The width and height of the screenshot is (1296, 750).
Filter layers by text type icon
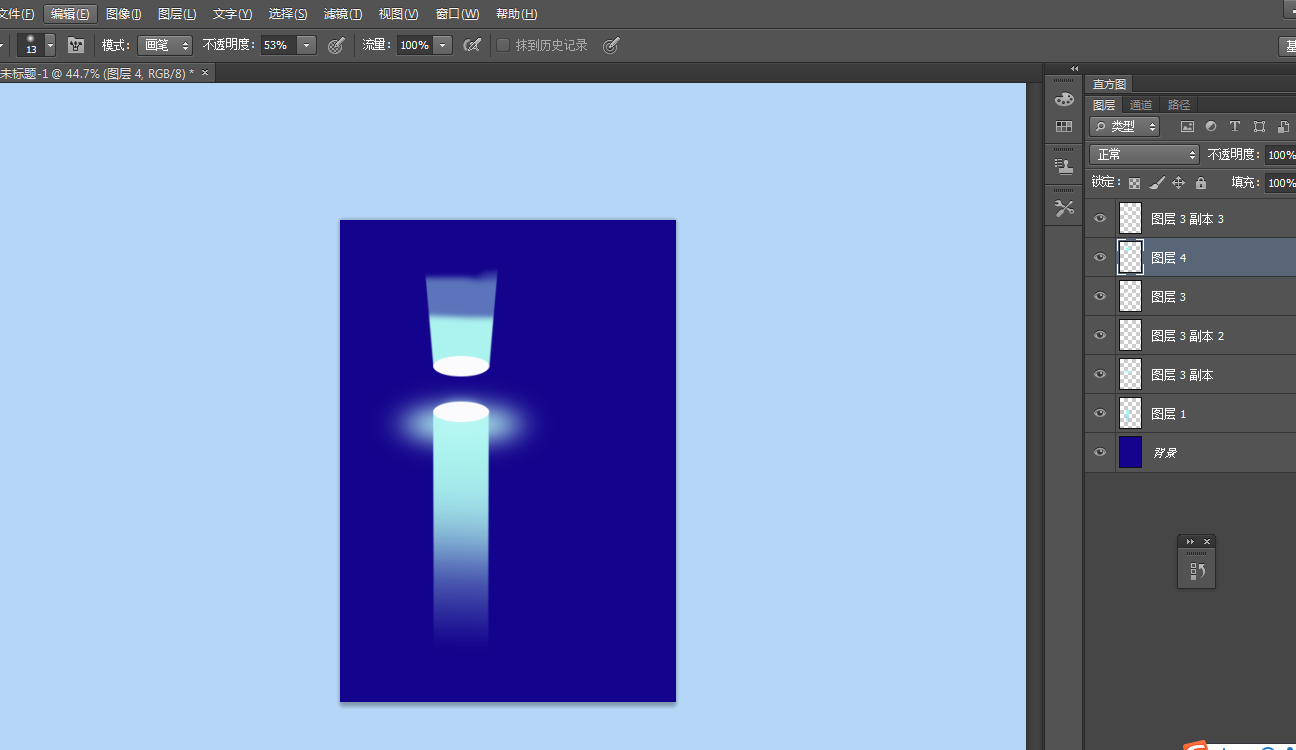(x=1235, y=127)
